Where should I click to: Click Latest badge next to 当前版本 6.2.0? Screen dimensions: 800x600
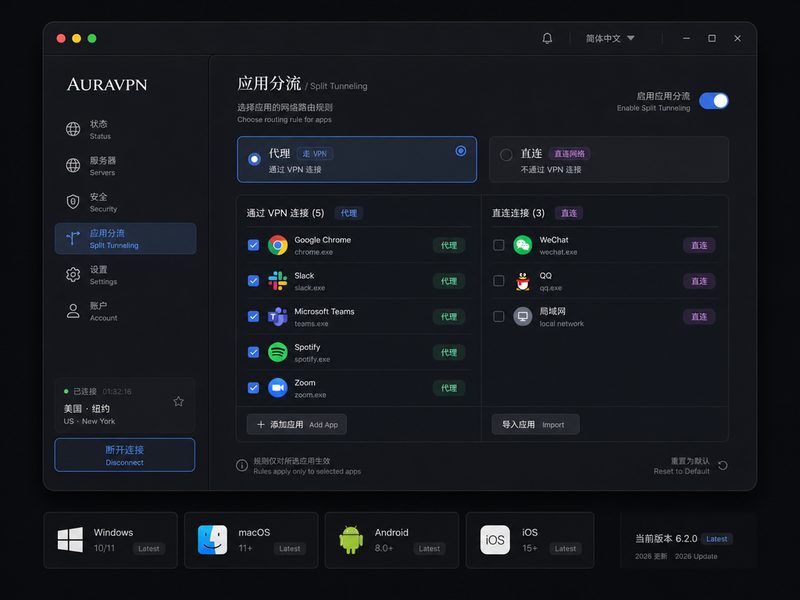[x=716, y=539]
